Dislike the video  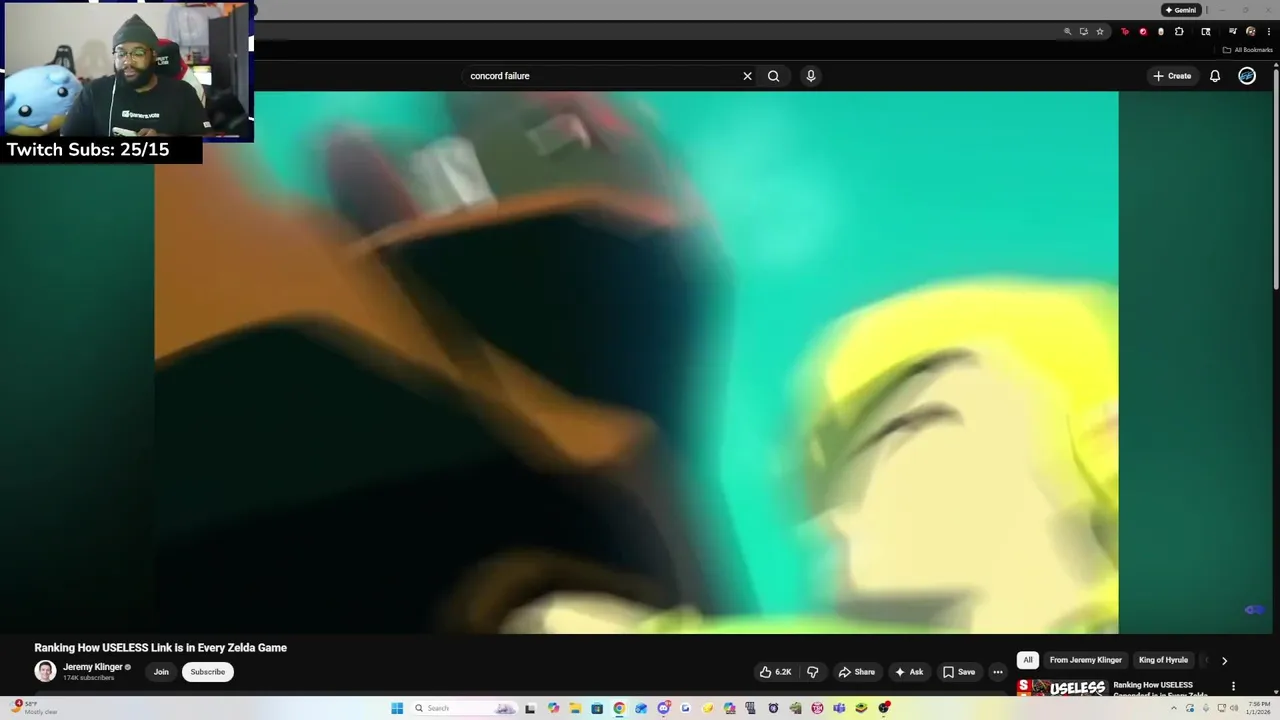point(812,672)
